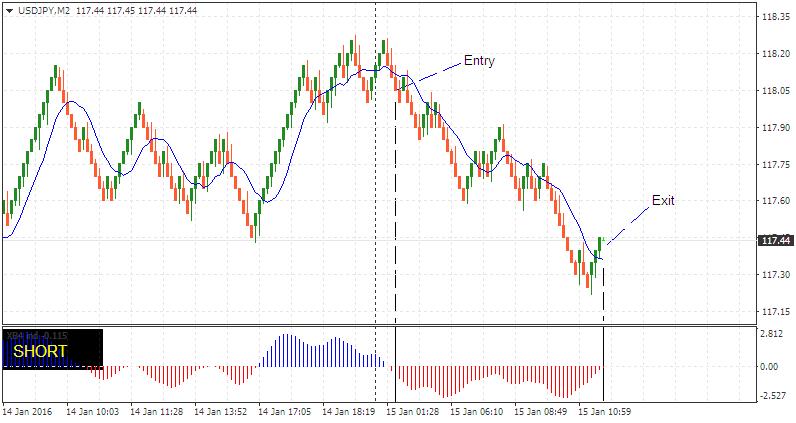Select the 2.812 indicator scale label
The image size is (796, 423).
[x=774, y=333]
